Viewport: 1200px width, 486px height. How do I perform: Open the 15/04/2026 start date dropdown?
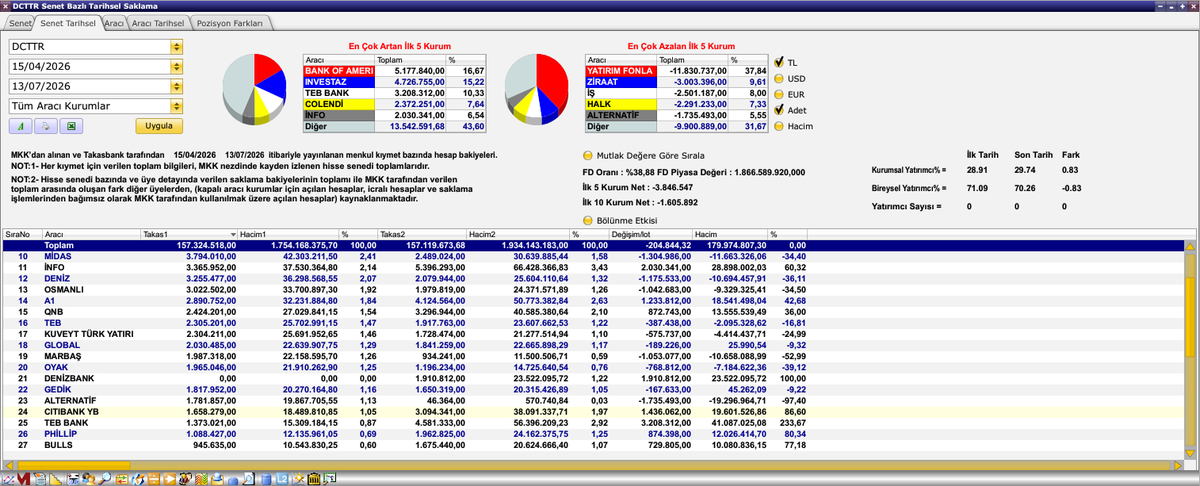point(177,66)
